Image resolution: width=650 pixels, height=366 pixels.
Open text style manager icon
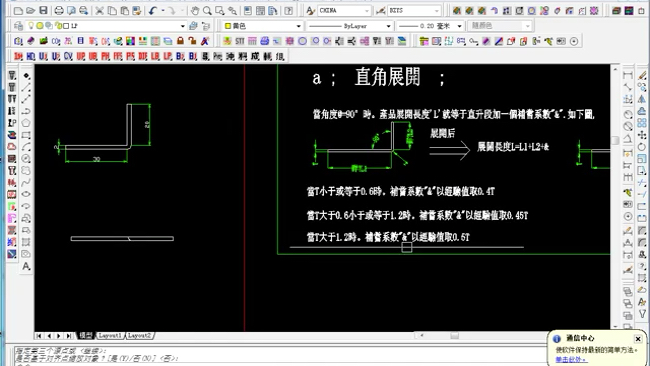pos(310,10)
